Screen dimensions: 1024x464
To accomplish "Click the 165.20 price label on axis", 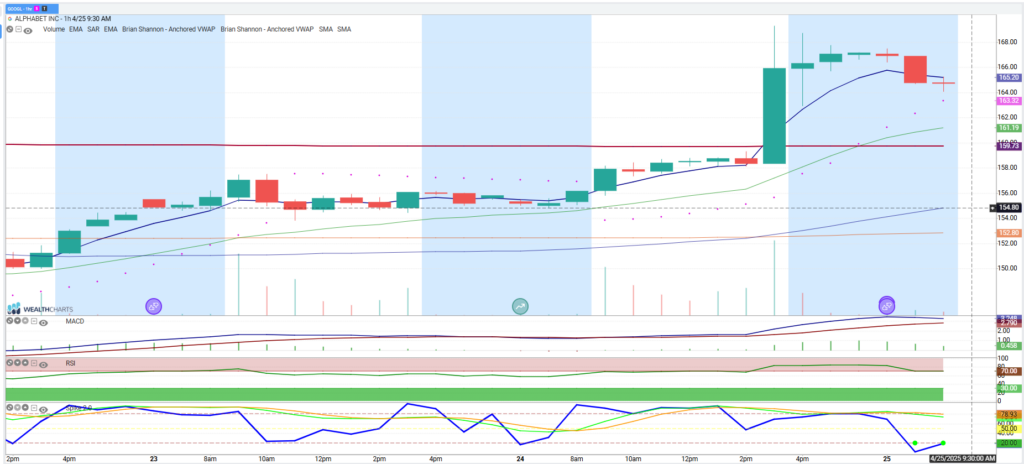I will click(x=1008, y=77).
